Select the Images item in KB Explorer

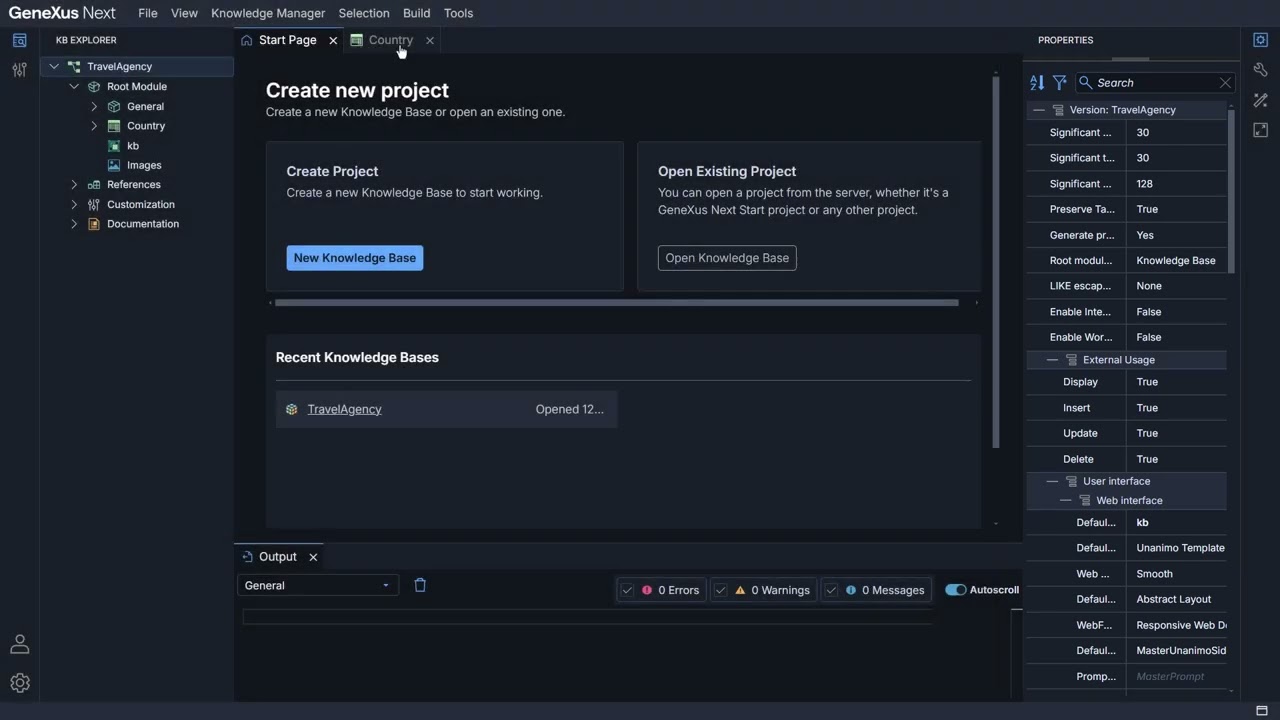pos(144,165)
